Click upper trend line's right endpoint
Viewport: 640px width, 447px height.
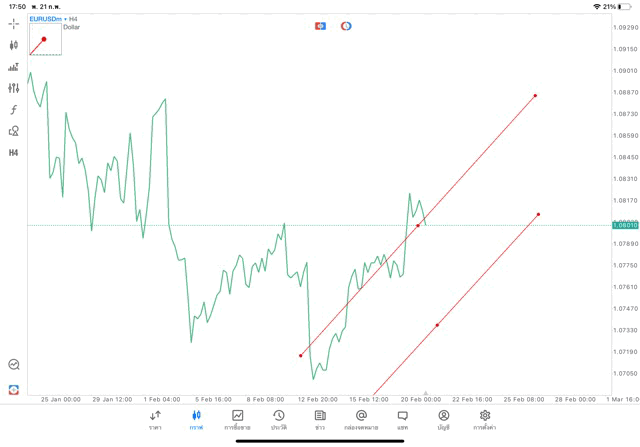[535, 96]
